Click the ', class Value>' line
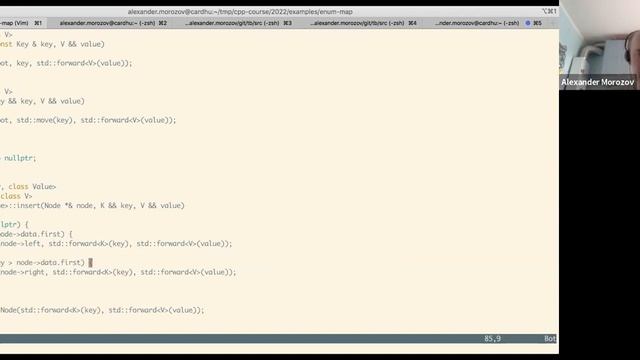The image size is (640, 360). pos(28,187)
